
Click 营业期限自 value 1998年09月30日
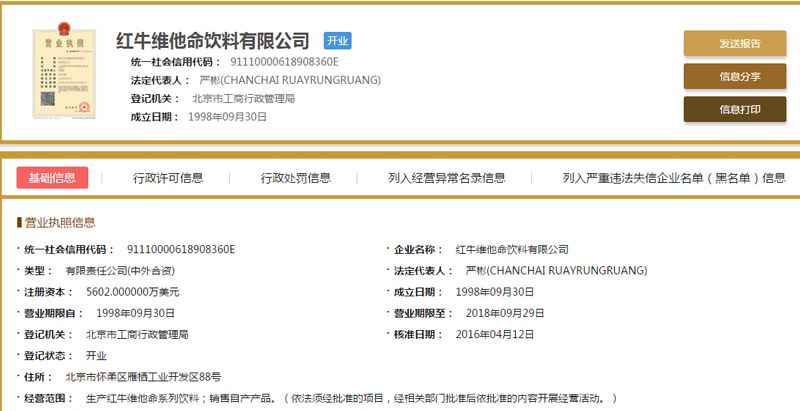tap(135, 313)
